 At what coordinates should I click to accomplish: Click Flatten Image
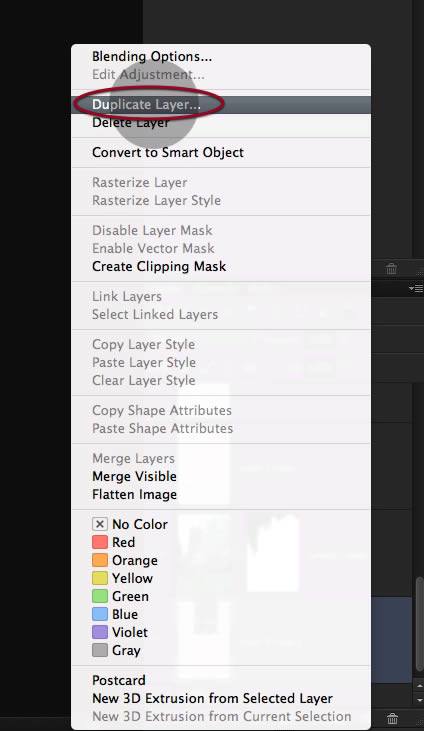(x=134, y=494)
